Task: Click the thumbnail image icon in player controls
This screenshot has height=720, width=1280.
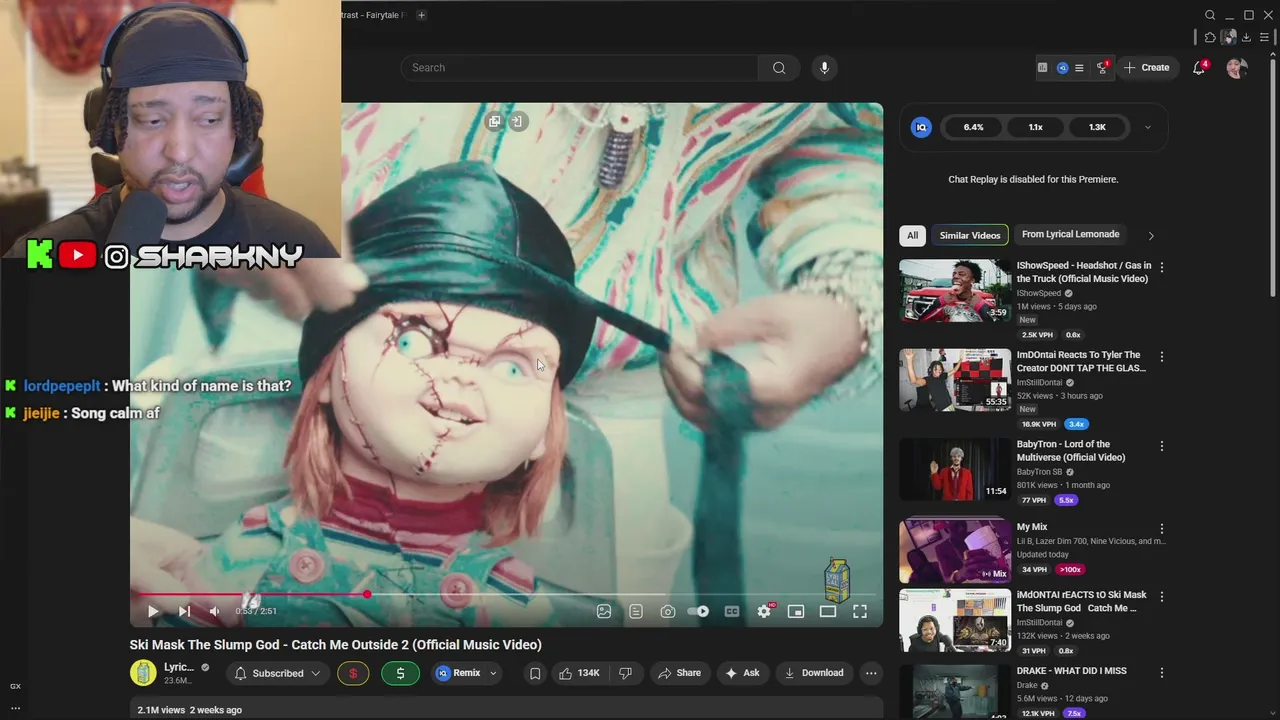Action: 604,611
